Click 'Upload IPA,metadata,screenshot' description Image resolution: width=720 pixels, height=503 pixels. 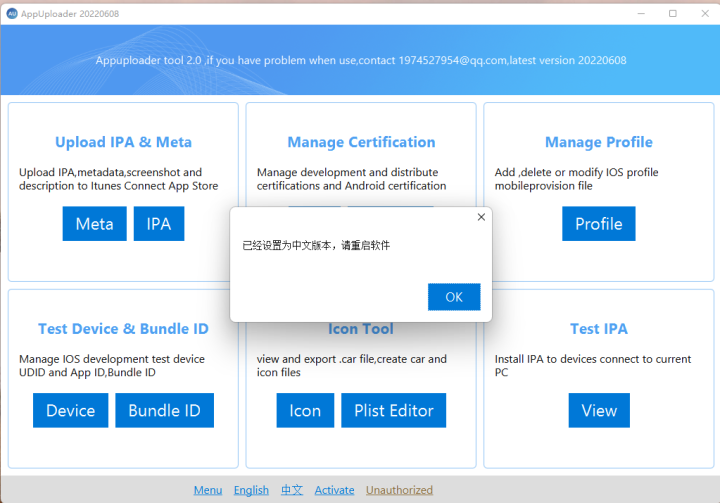pyautogui.click(x=118, y=179)
